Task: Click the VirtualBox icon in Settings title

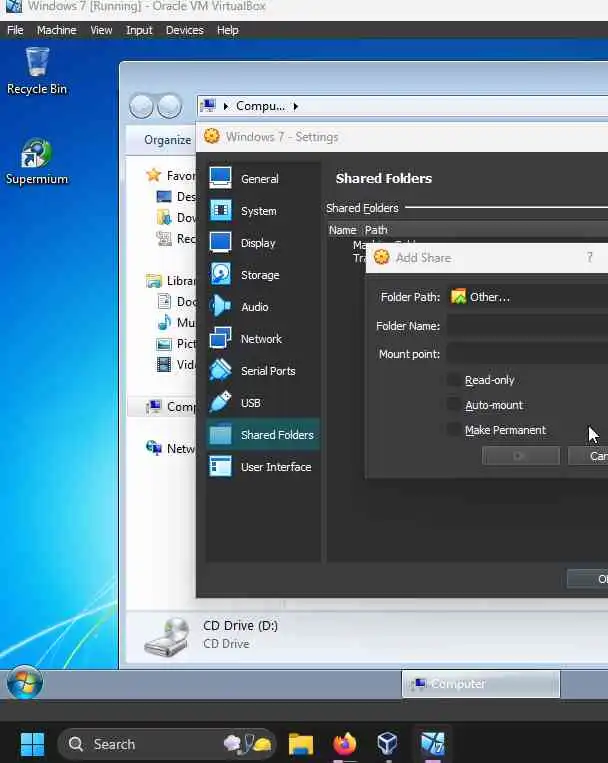Action: [x=212, y=136]
